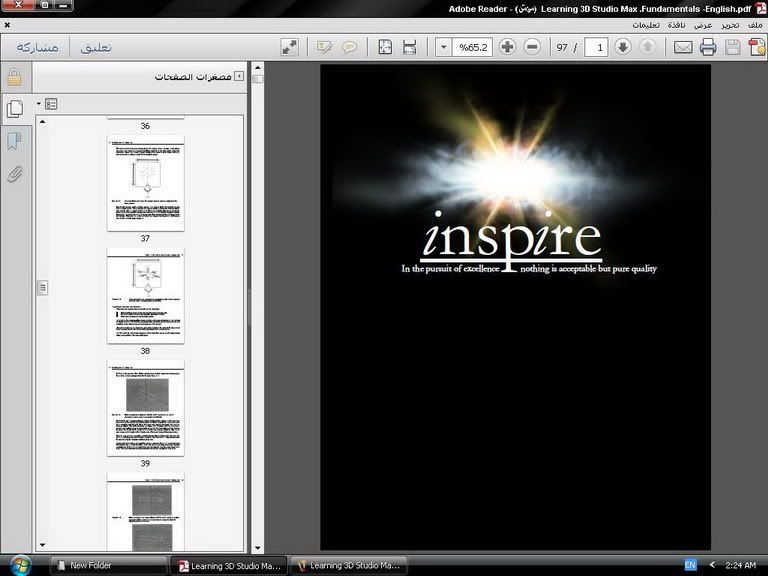
Task: Open the Share pane (مشاركة)
Action: click(x=37, y=47)
